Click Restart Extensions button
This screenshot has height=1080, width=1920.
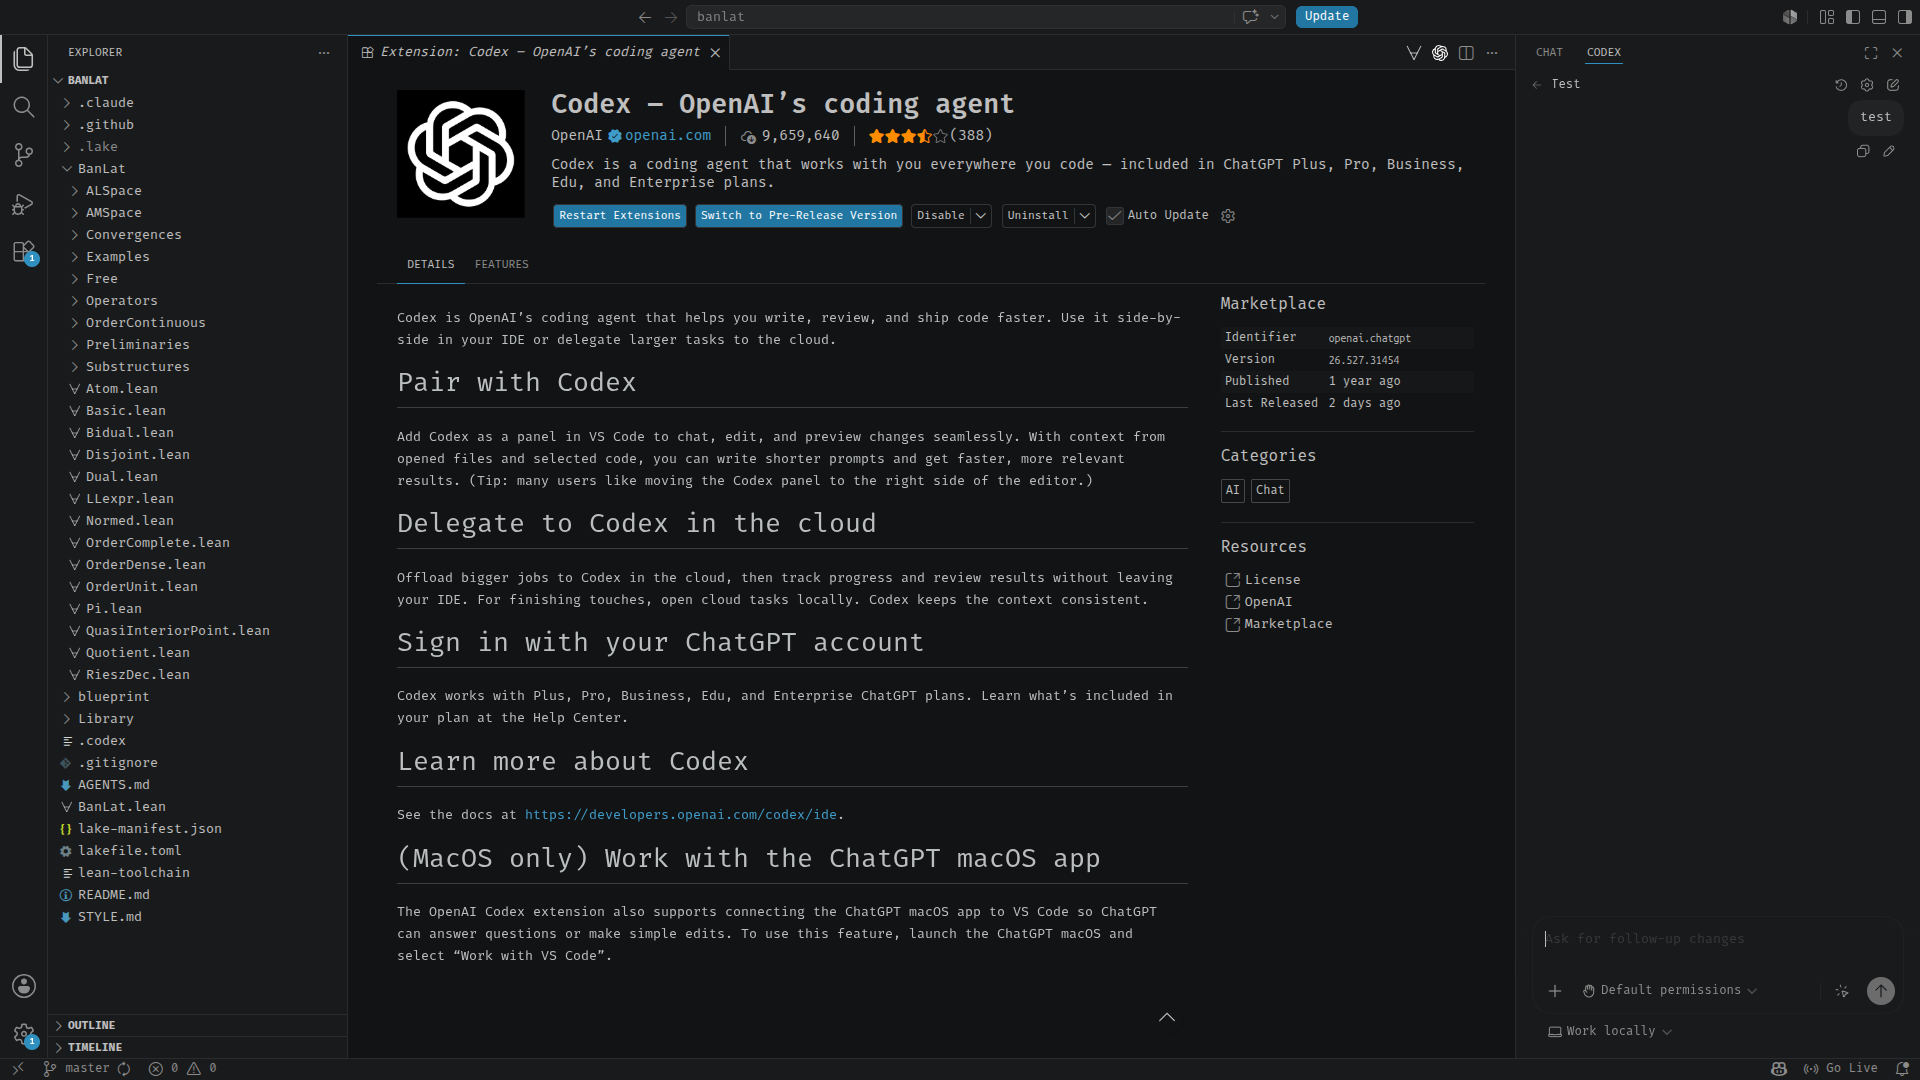click(x=620, y=216)
